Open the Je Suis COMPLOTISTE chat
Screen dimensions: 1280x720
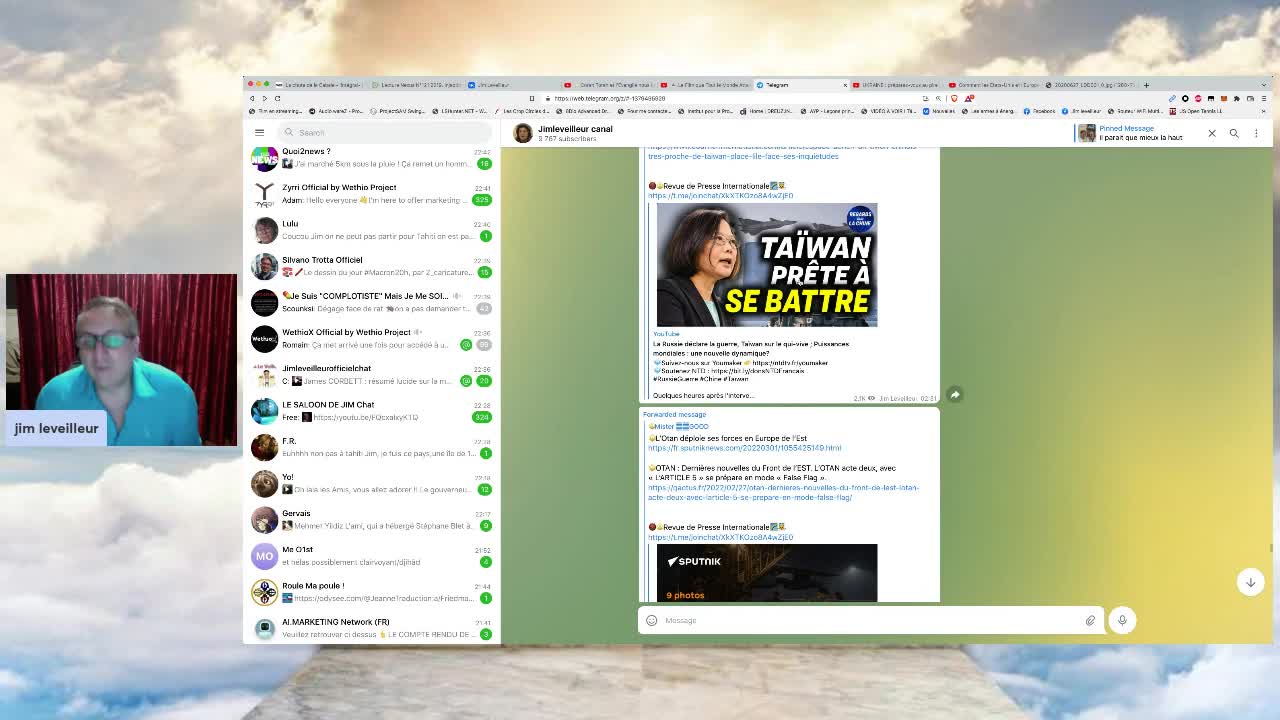[x=372, y=302]
